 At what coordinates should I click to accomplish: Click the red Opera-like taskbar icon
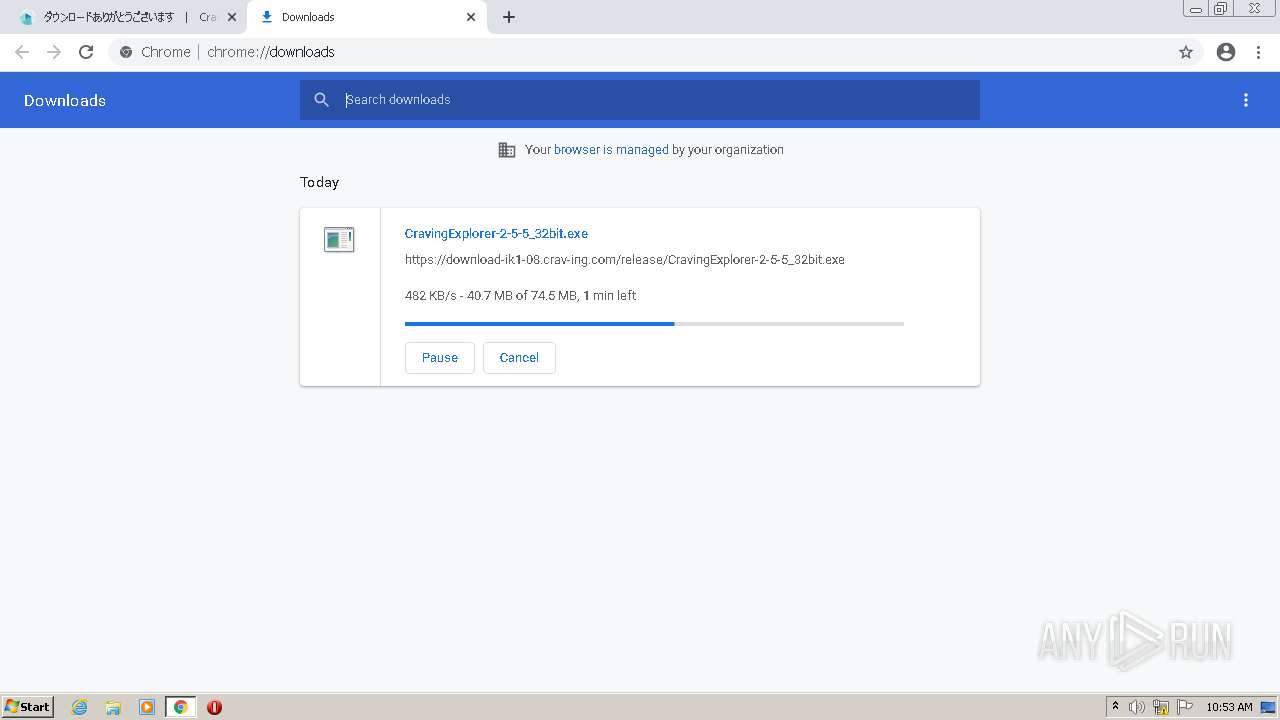point(214,707)
